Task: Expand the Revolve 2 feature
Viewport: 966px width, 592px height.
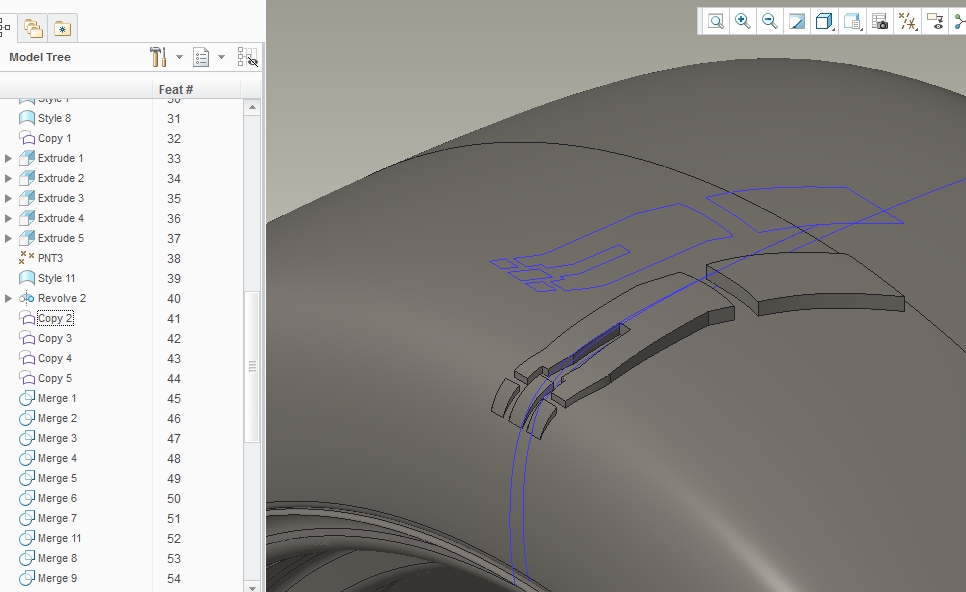Action: tap(8, 298)
